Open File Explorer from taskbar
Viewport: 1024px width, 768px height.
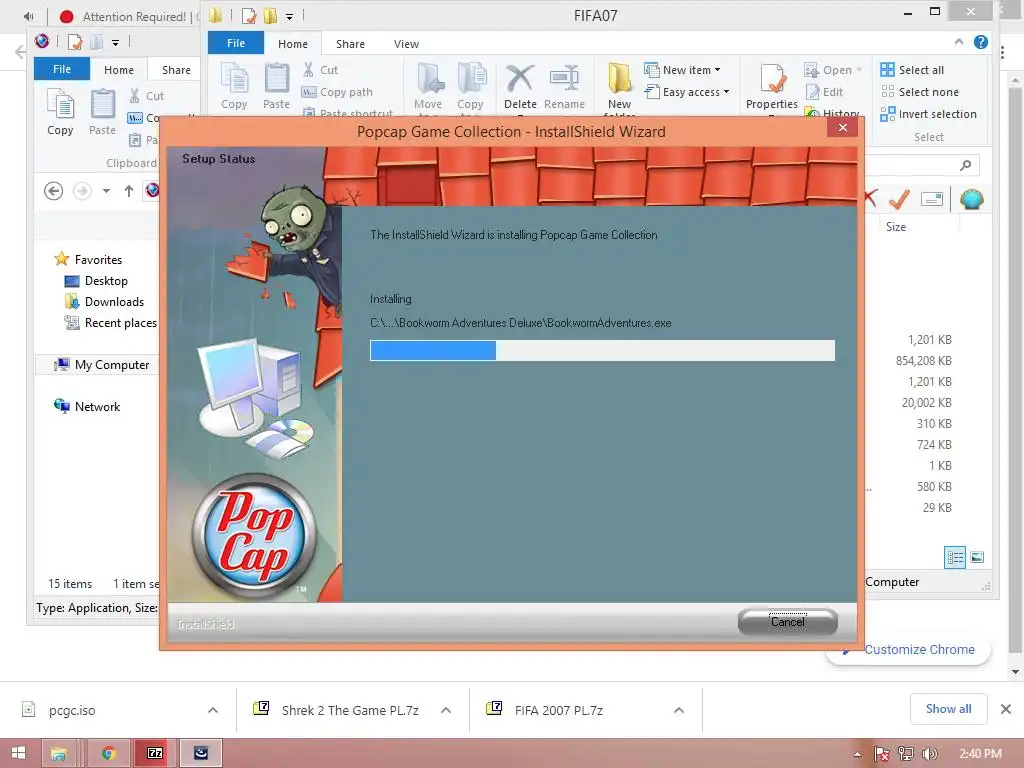(x=59, y=753)
